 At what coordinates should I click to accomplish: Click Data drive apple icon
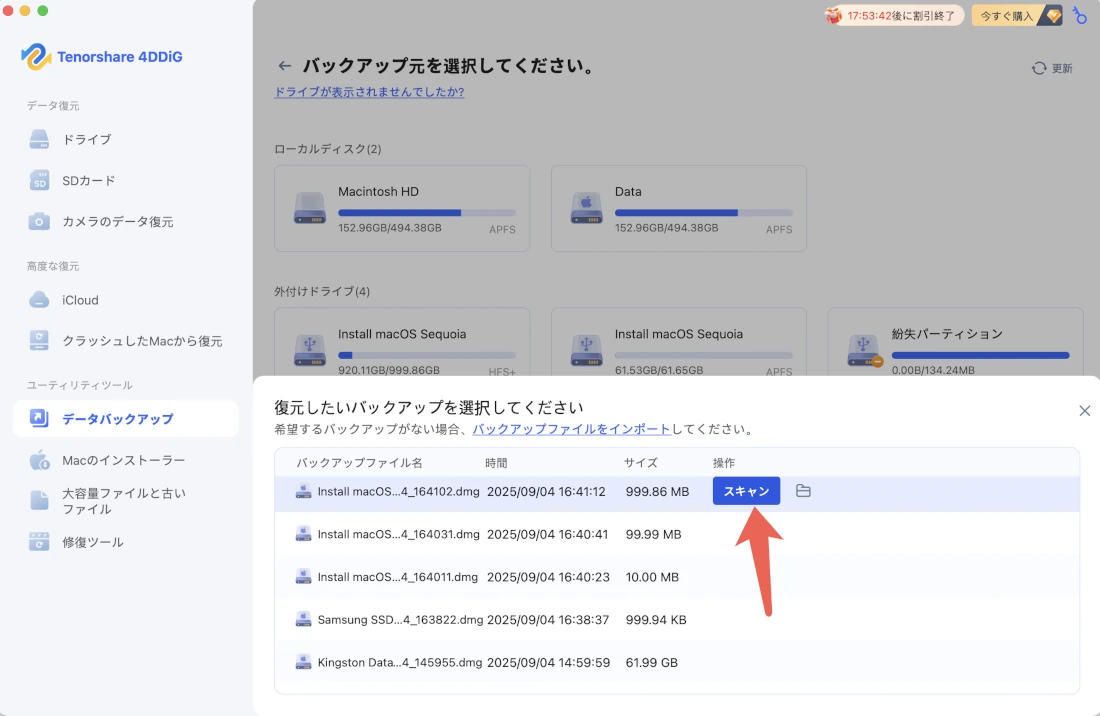[x=586, y=208]
